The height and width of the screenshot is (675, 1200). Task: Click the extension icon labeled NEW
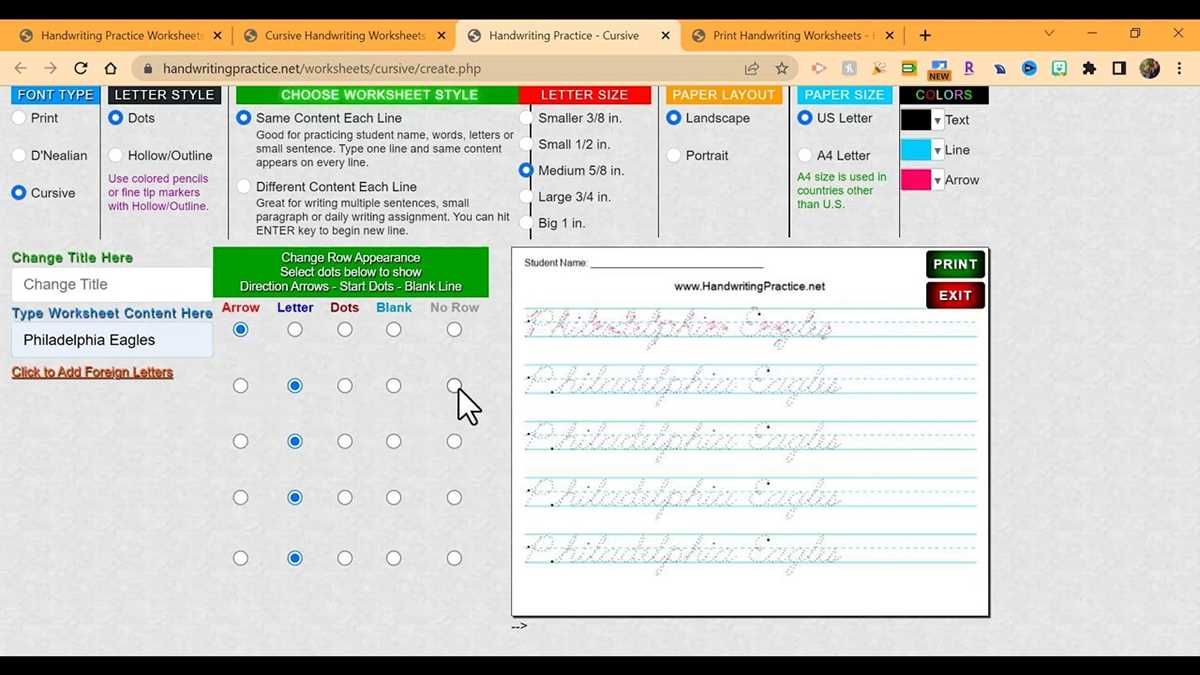tap(939, 70)
